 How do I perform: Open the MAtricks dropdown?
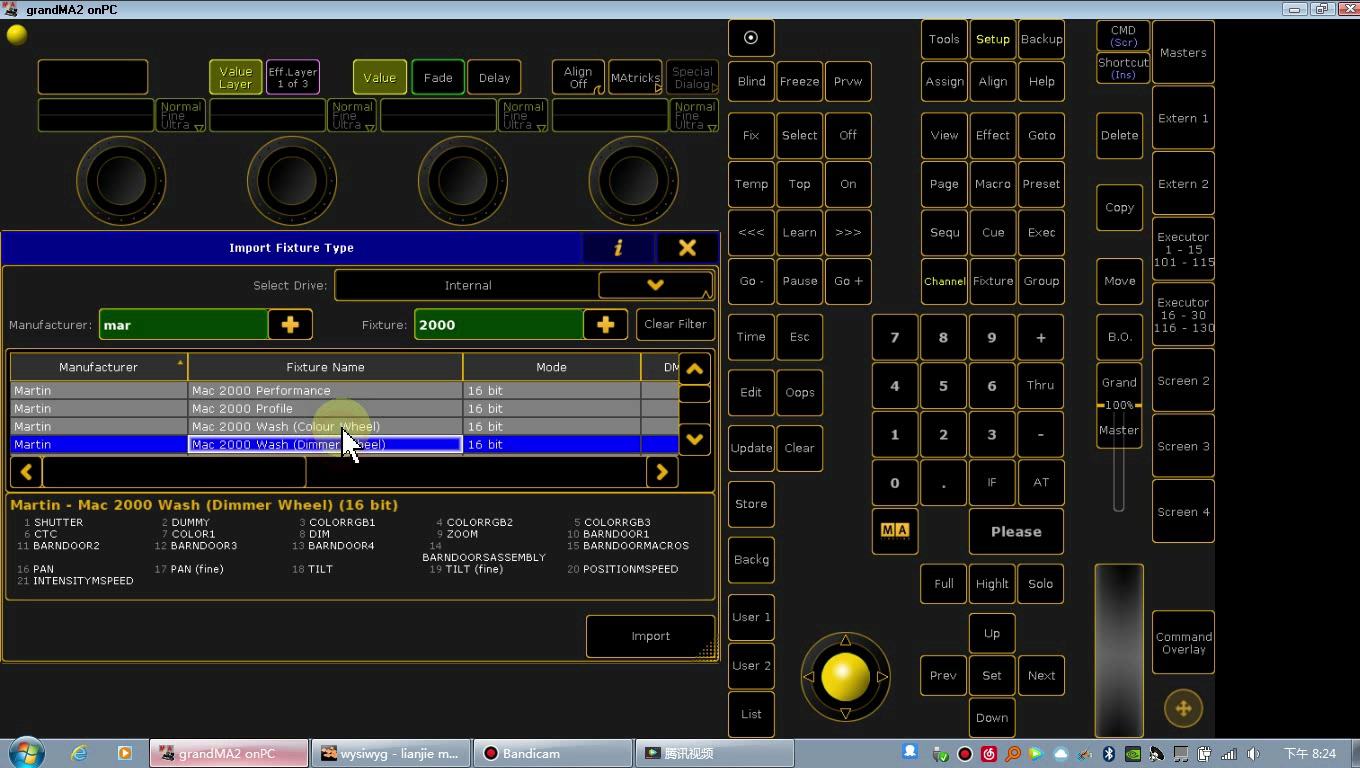click(635, 77)
